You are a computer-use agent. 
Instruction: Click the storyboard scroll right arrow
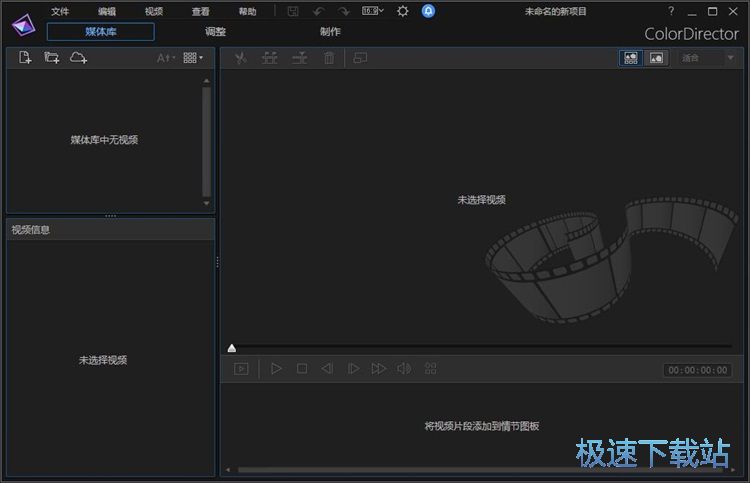tap(733, 470)
